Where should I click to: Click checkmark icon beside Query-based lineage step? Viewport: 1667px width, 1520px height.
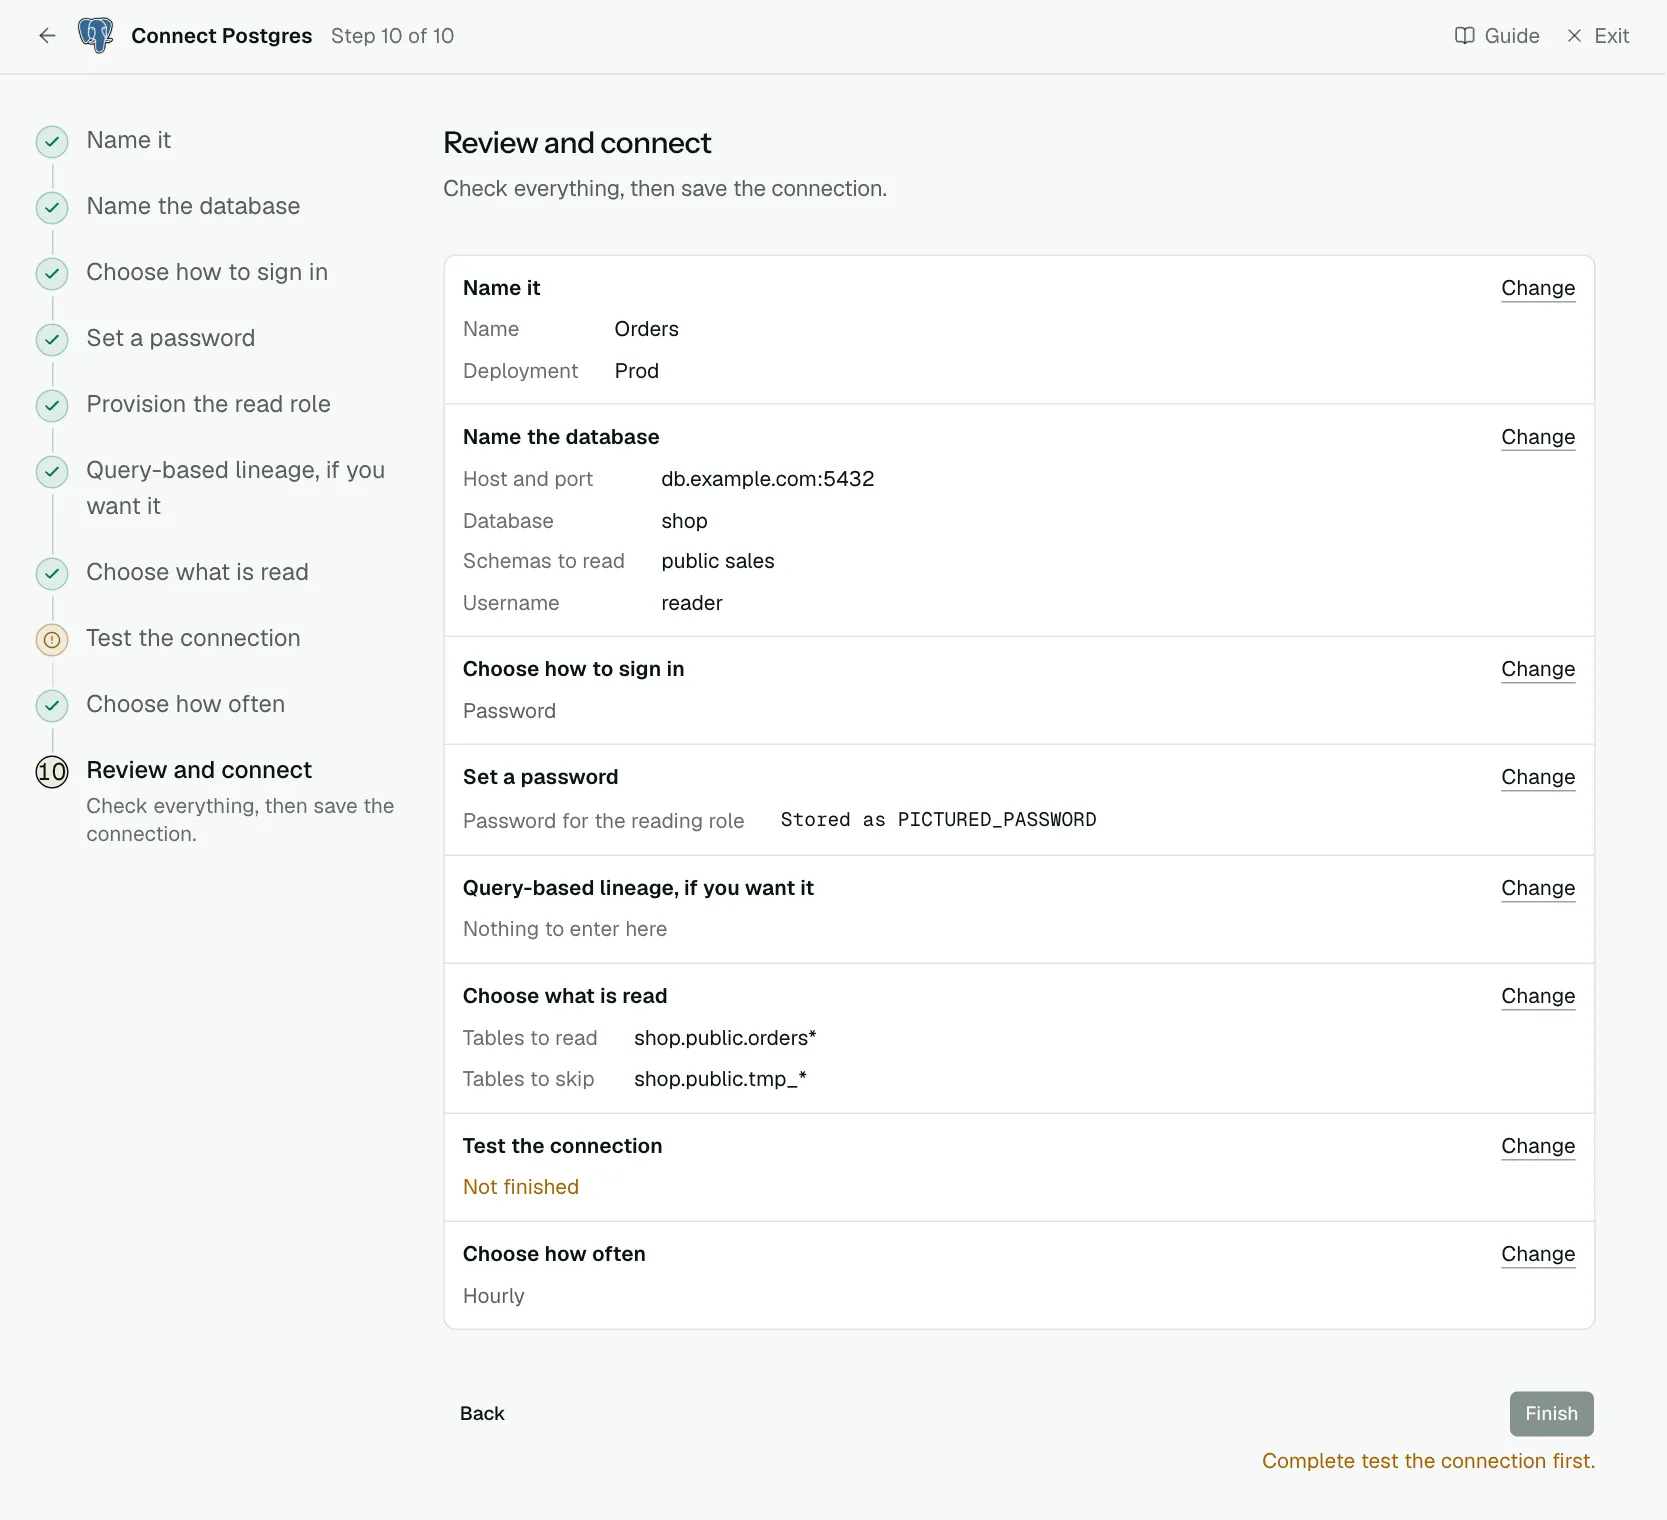pos(52,472)
